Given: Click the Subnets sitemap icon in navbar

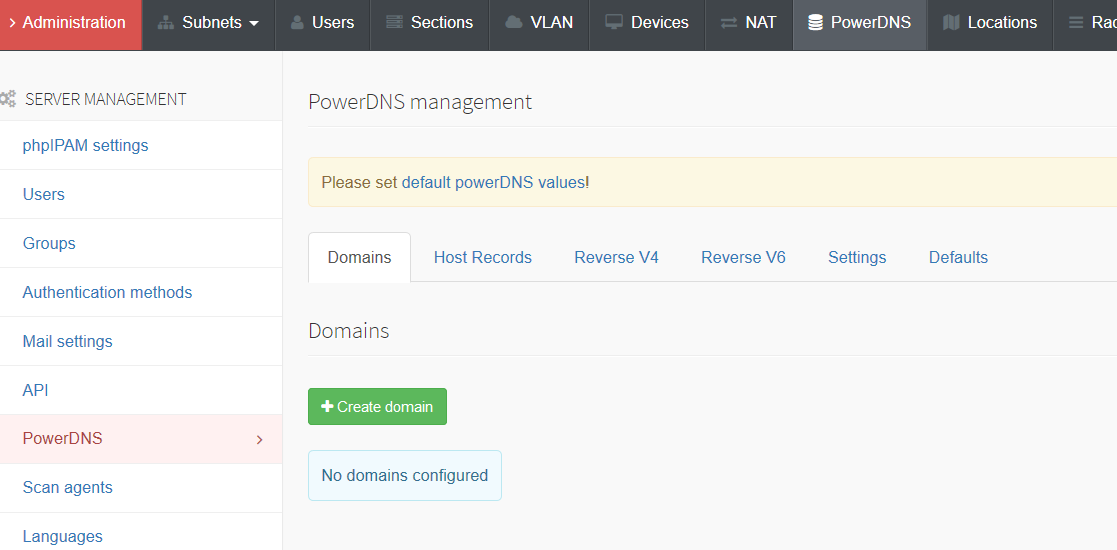Looking at the screenshot, I should (166, 23).
